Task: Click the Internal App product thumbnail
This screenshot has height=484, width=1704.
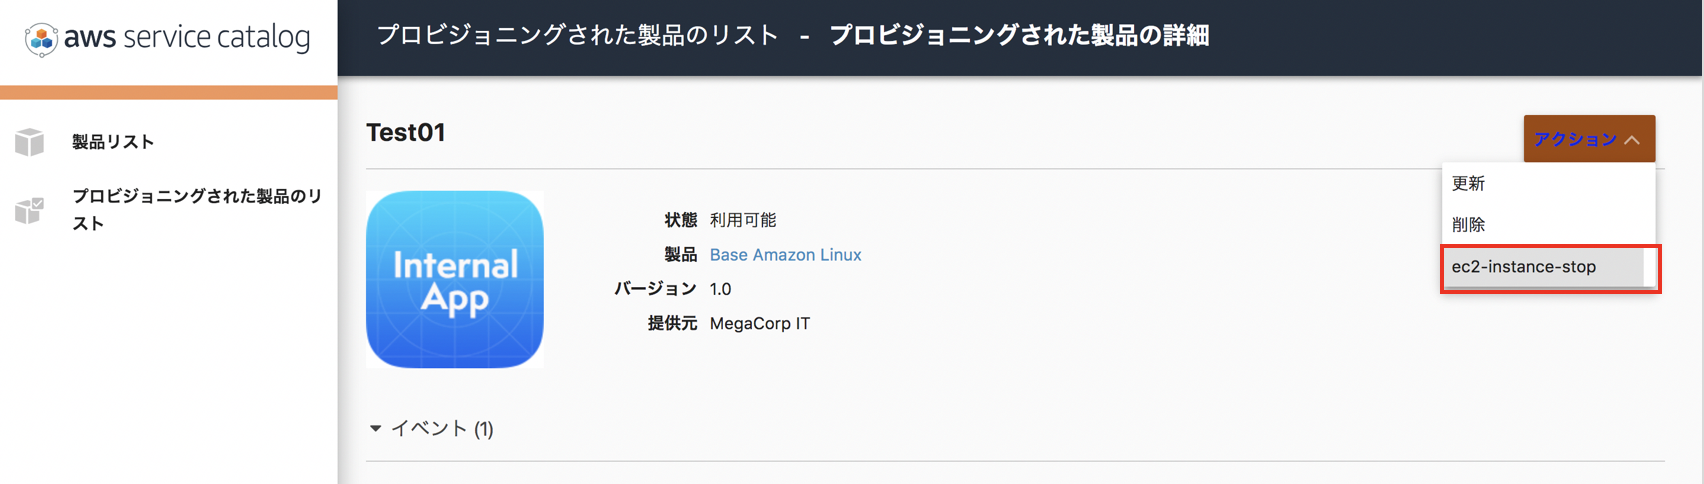Action: pyautogui.click(x=455, y=279)
